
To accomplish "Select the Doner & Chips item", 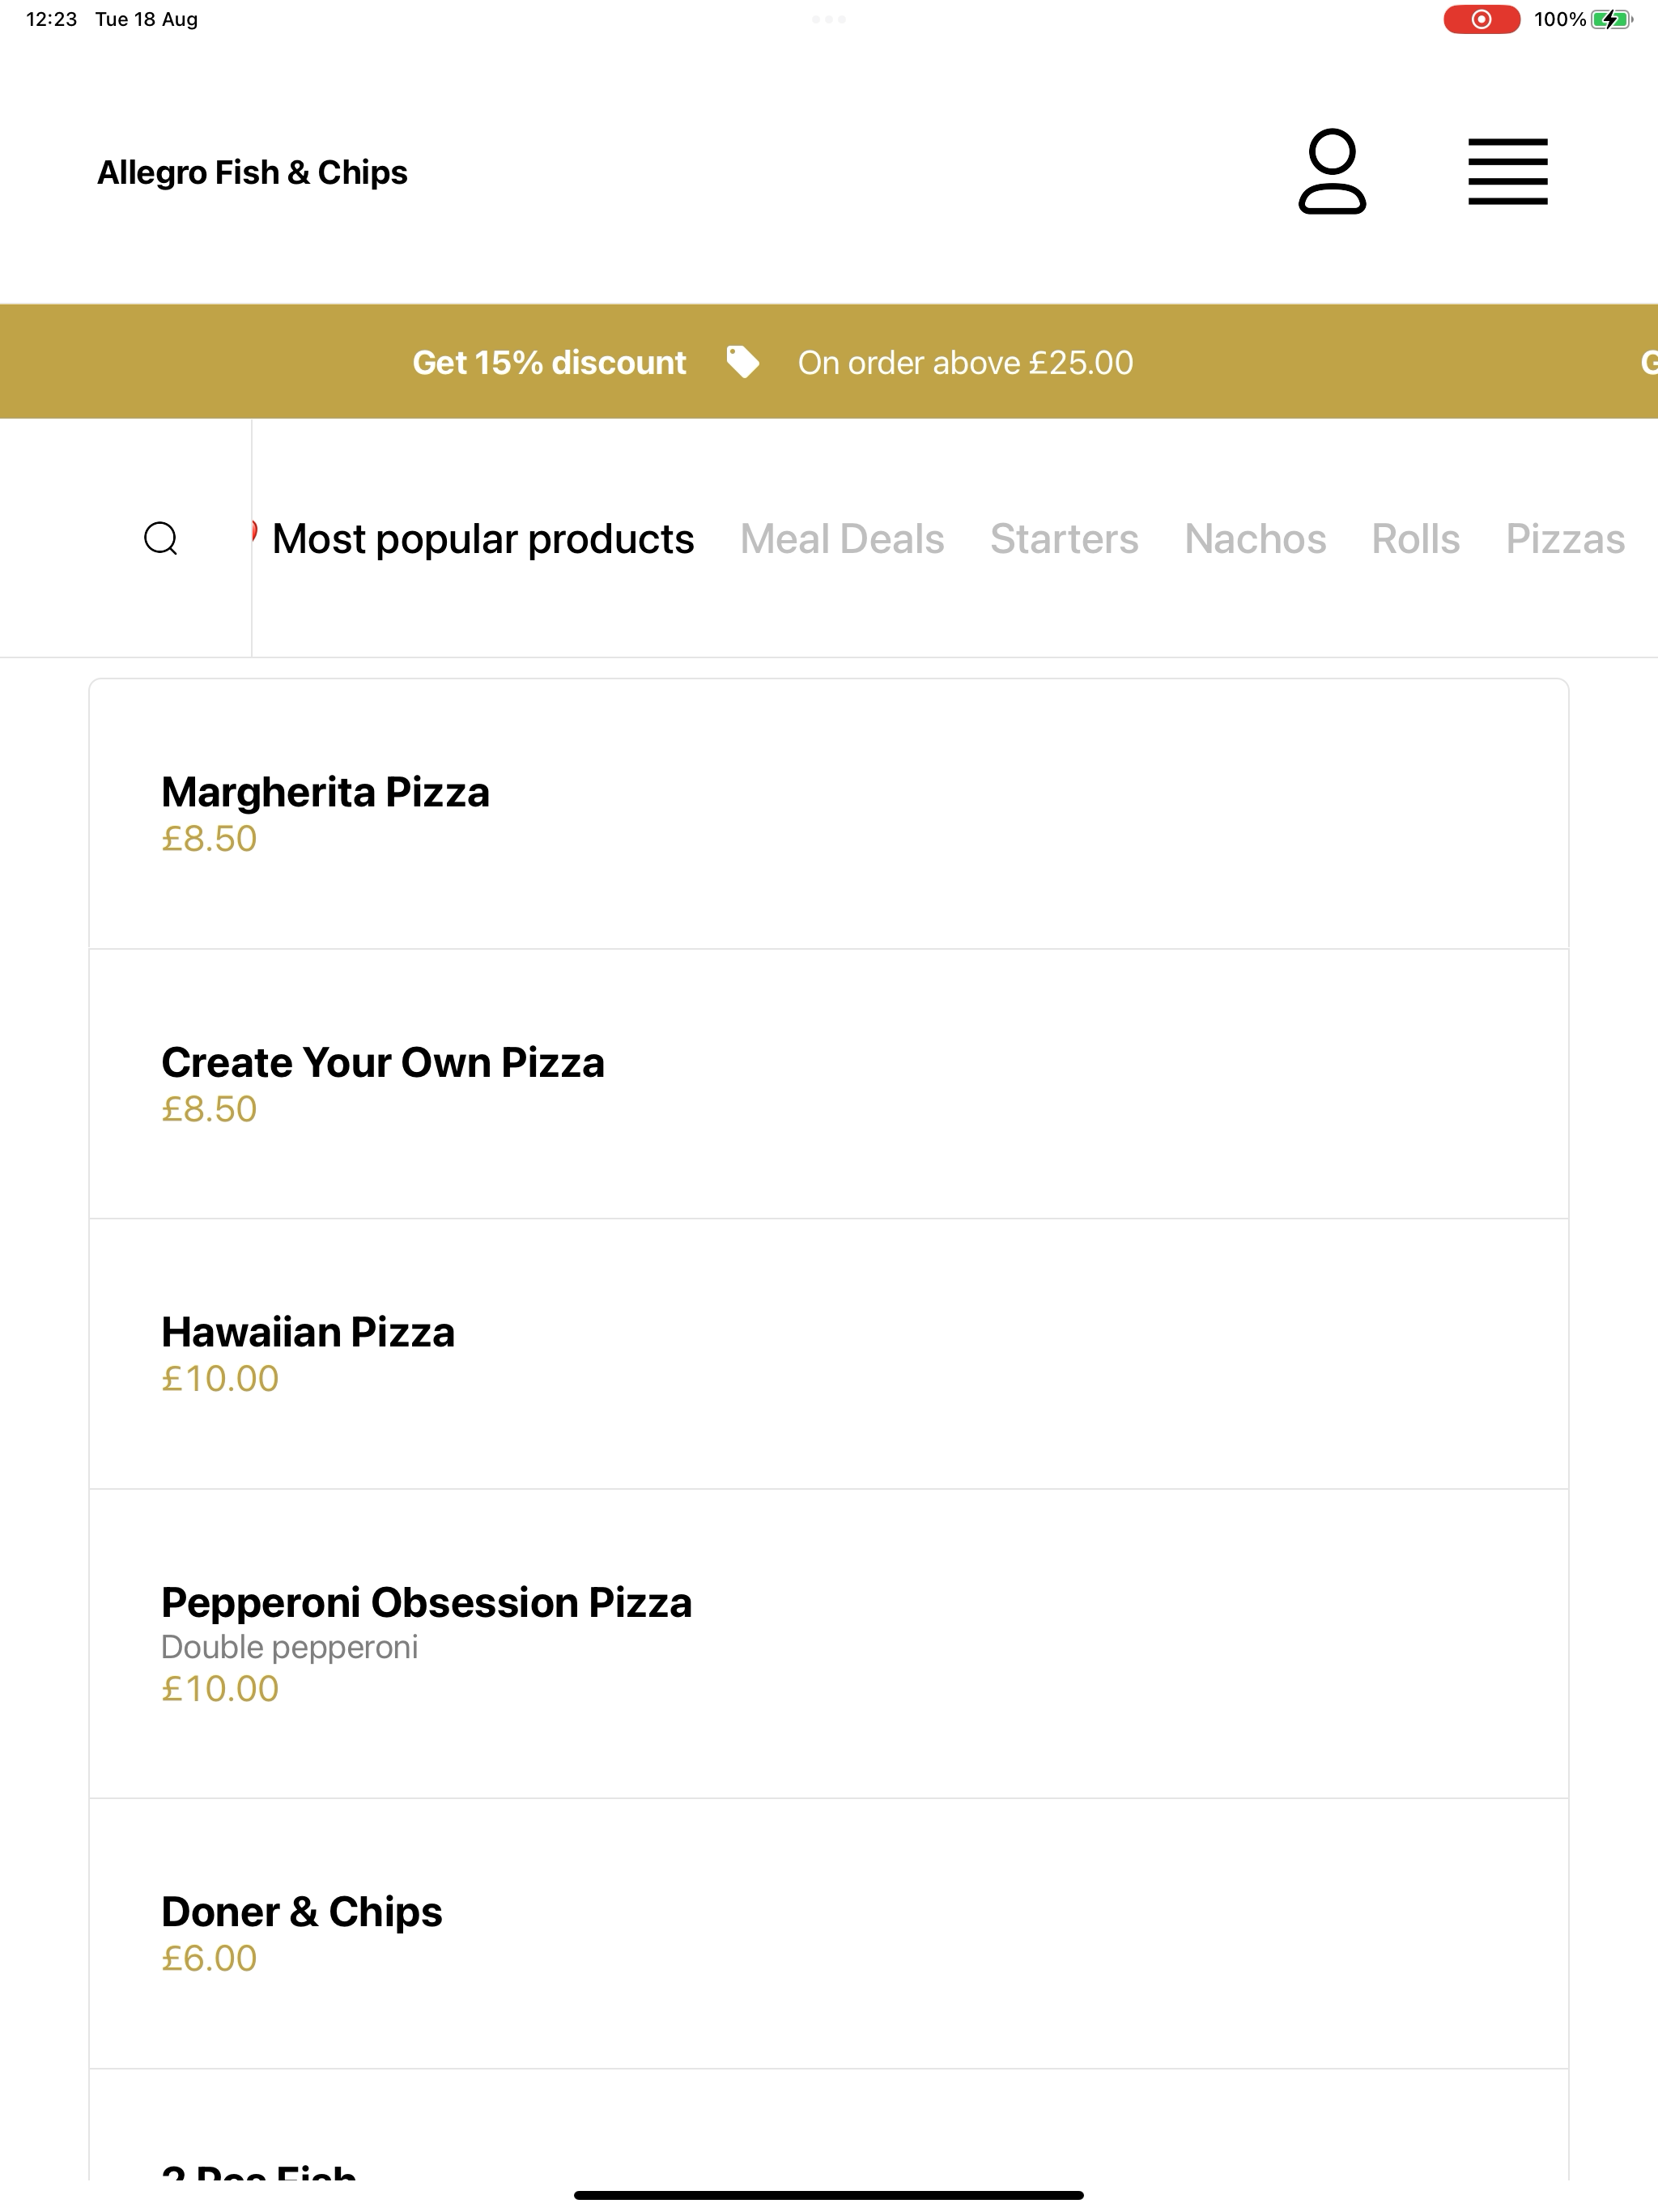I will [828, 1933].
